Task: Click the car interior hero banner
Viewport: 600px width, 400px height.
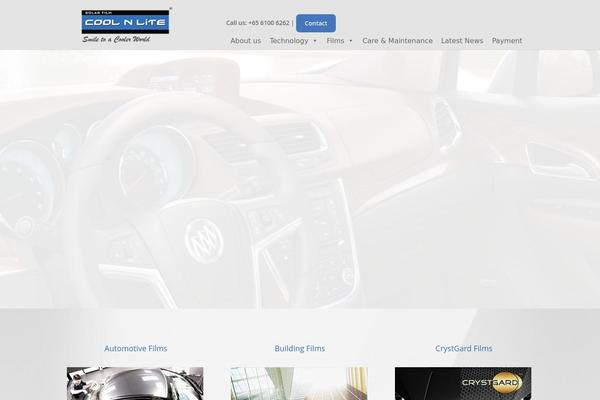Action: [300, 180]
